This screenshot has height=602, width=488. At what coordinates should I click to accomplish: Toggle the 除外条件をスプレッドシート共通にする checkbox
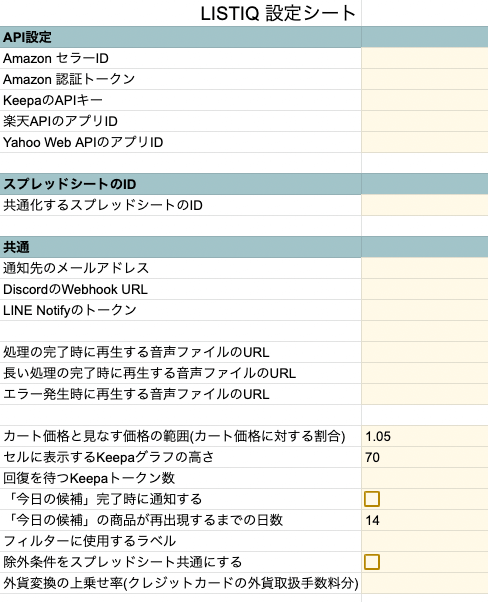(372, 562)
